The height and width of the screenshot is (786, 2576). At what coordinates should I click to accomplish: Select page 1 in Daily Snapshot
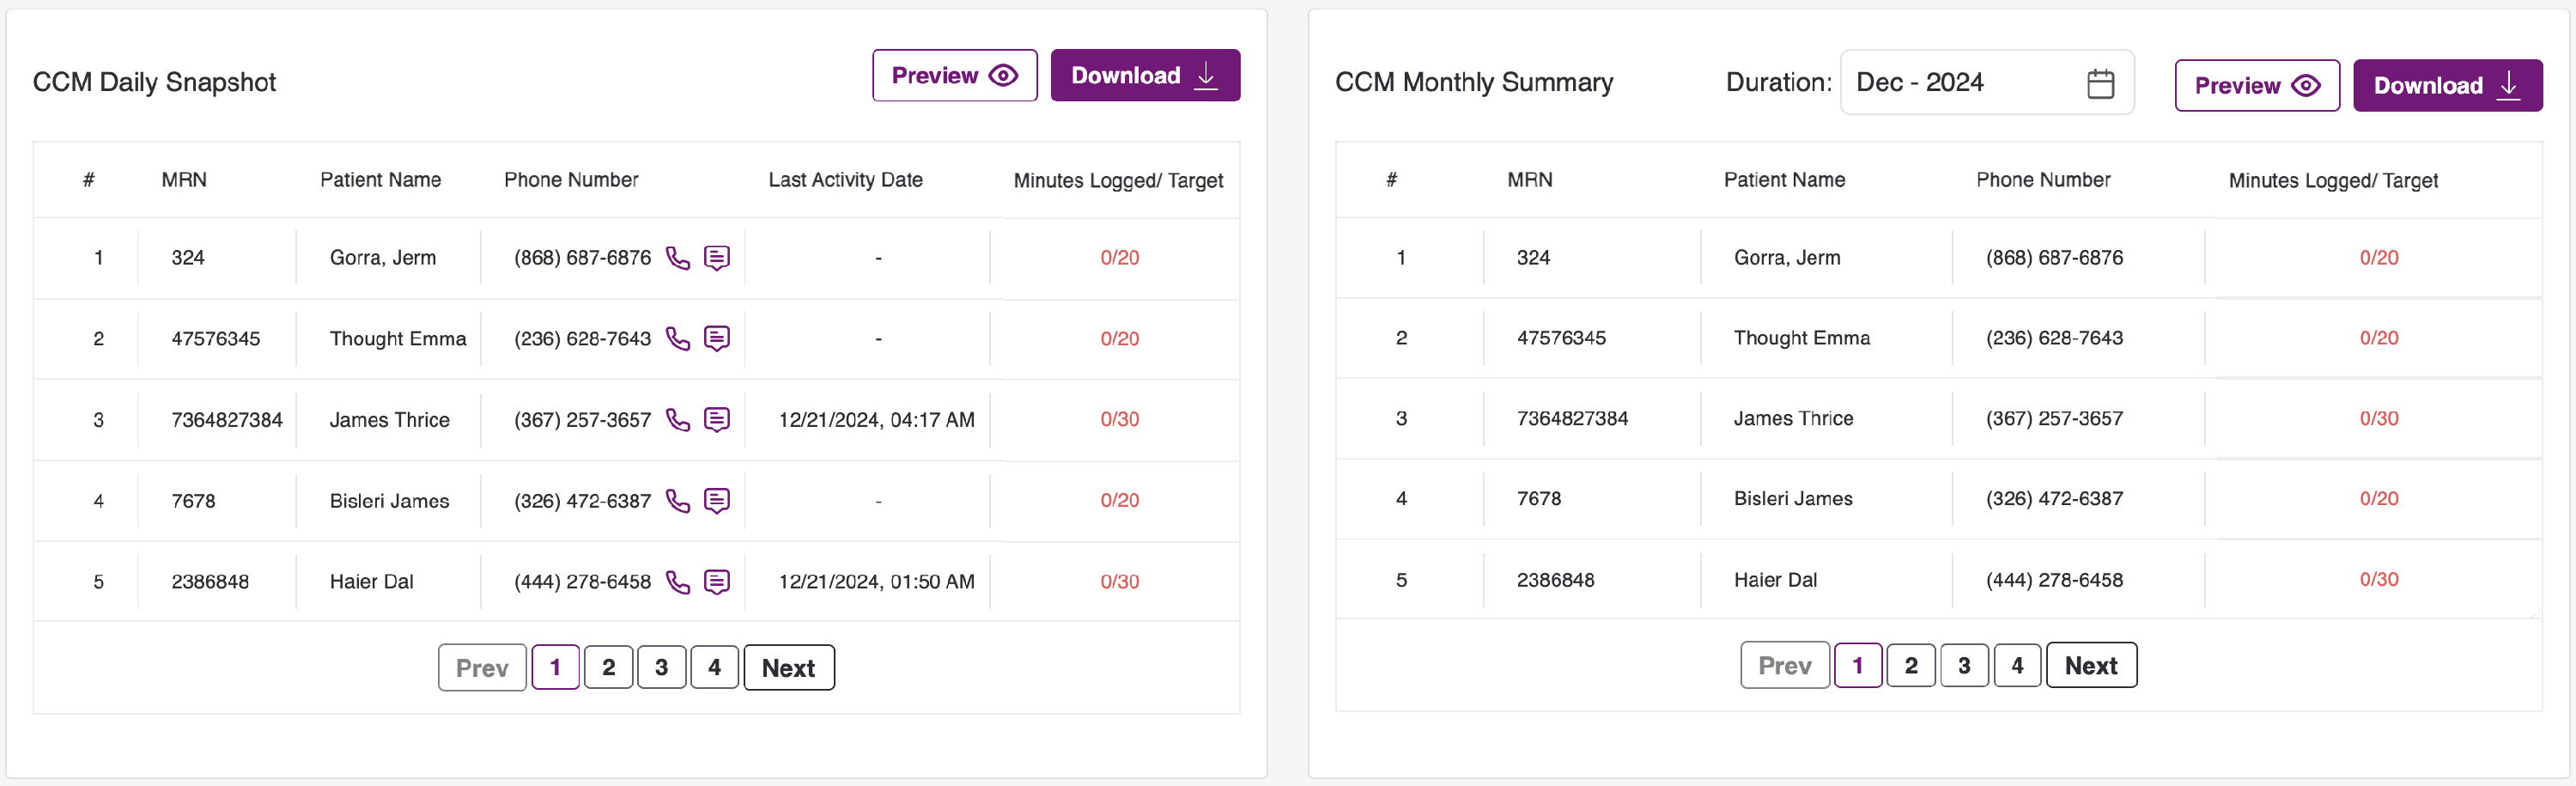(555, 667)
